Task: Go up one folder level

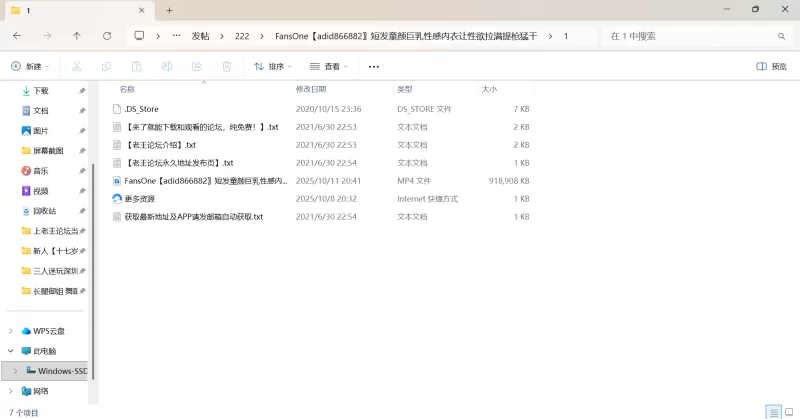Action: [x=77, y=35]
